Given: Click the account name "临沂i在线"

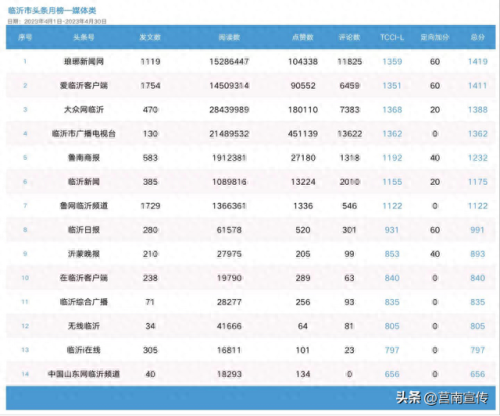Looking at the screenshot, I should (x=84, y=350).
